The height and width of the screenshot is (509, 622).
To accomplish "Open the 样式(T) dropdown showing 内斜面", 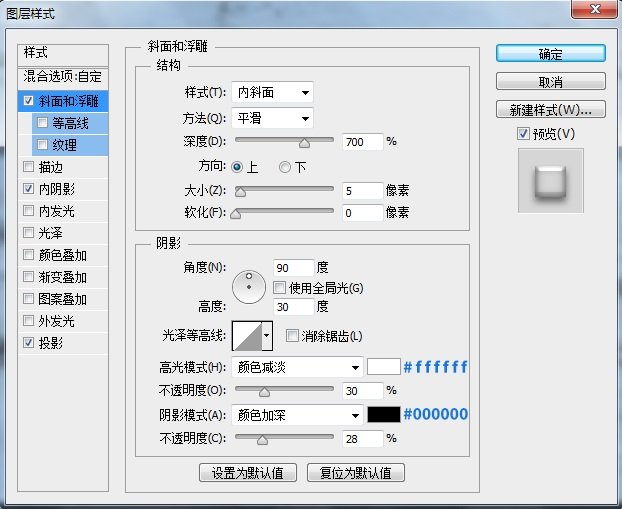I will point(273,92).
